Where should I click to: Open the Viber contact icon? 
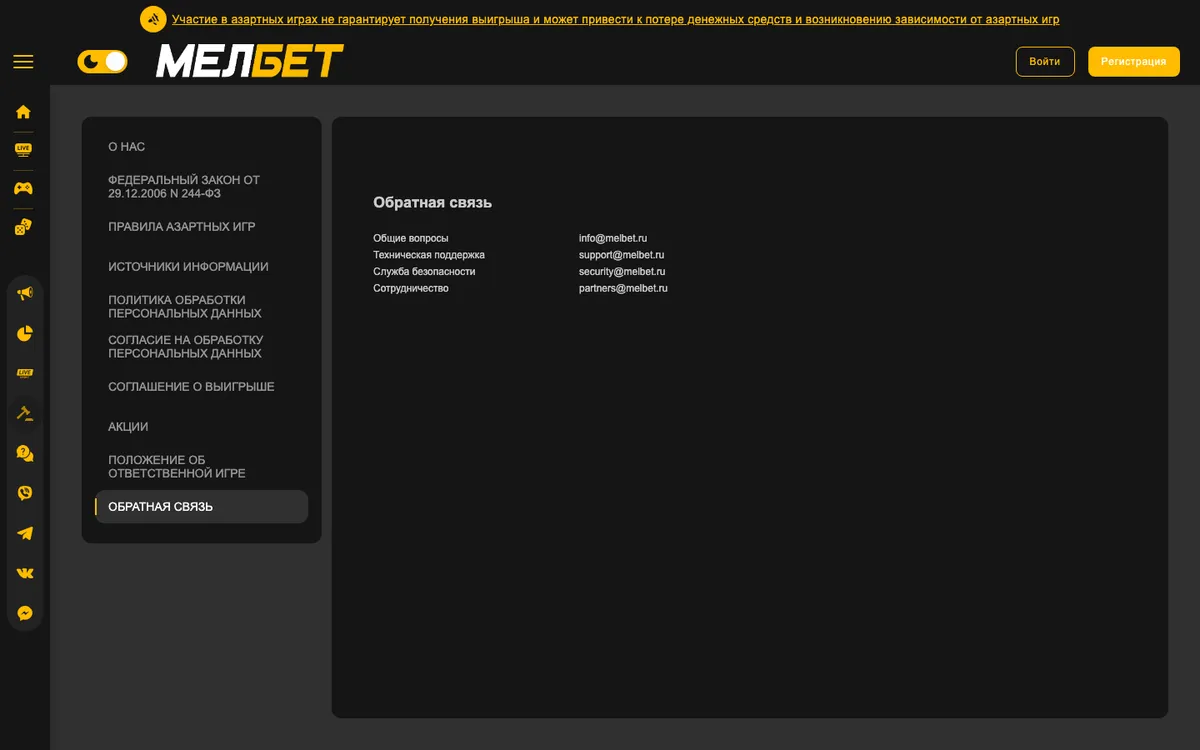tap(25, 493)
